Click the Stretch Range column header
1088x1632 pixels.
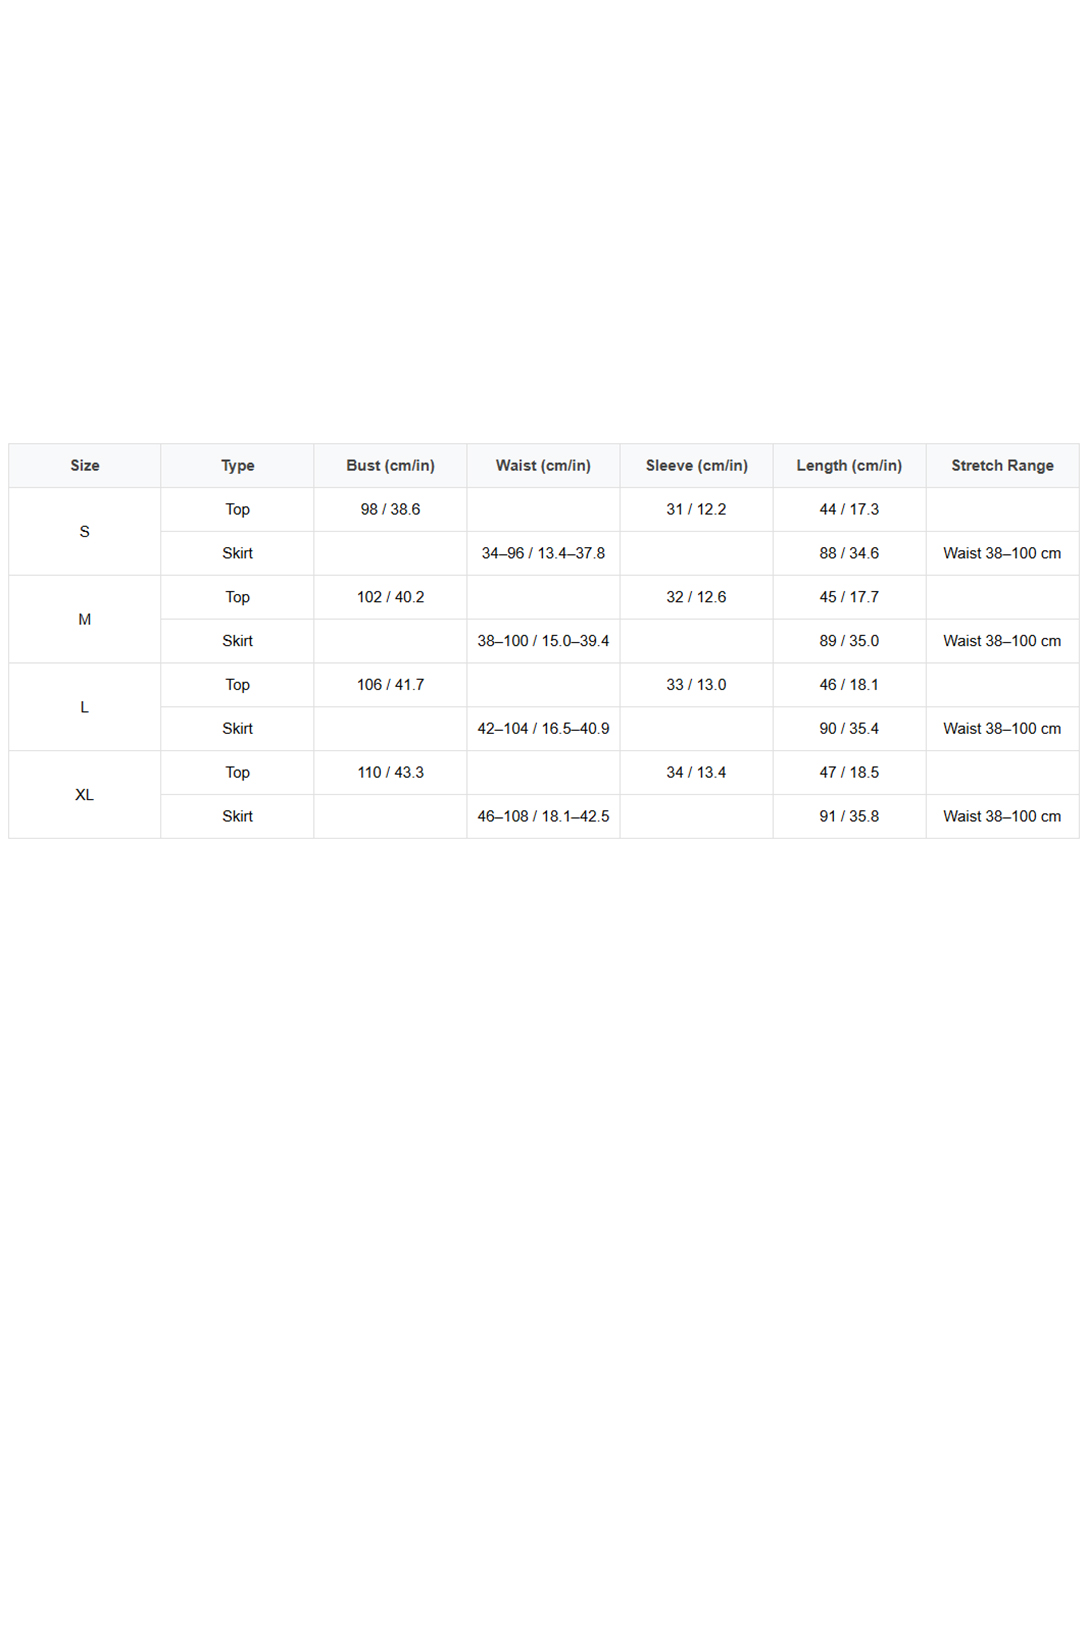click(x=1003, y=465)
